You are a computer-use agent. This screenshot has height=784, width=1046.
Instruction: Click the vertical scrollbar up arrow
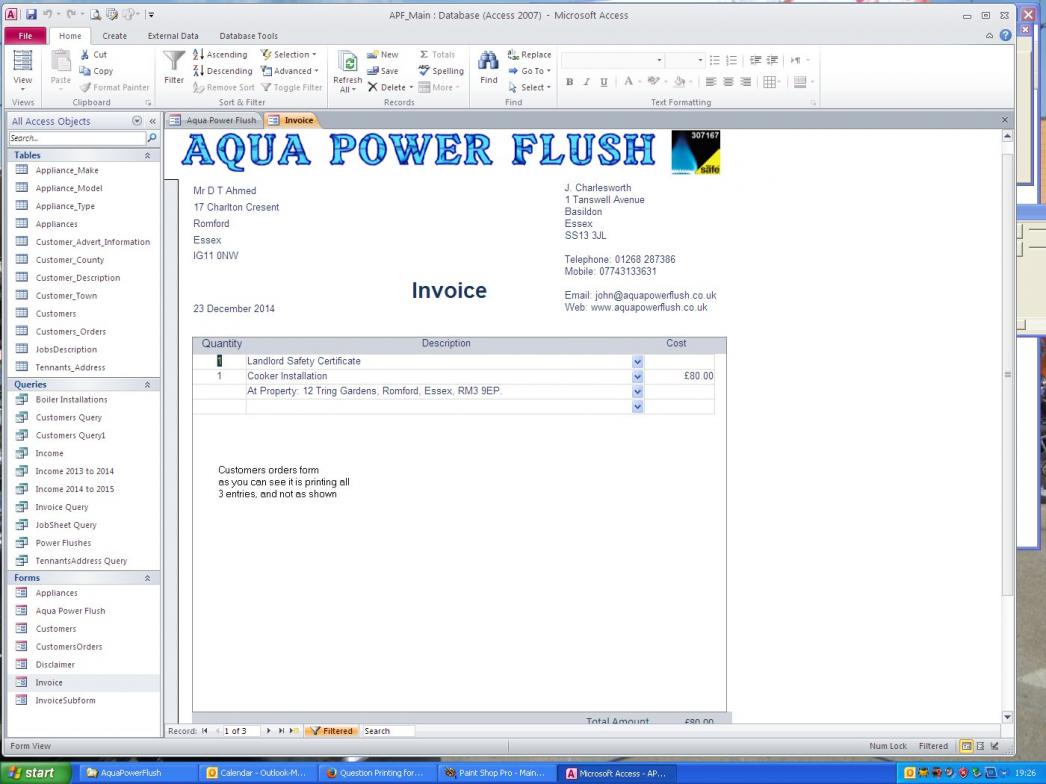pyautogui.click(x=1007, y=135)
